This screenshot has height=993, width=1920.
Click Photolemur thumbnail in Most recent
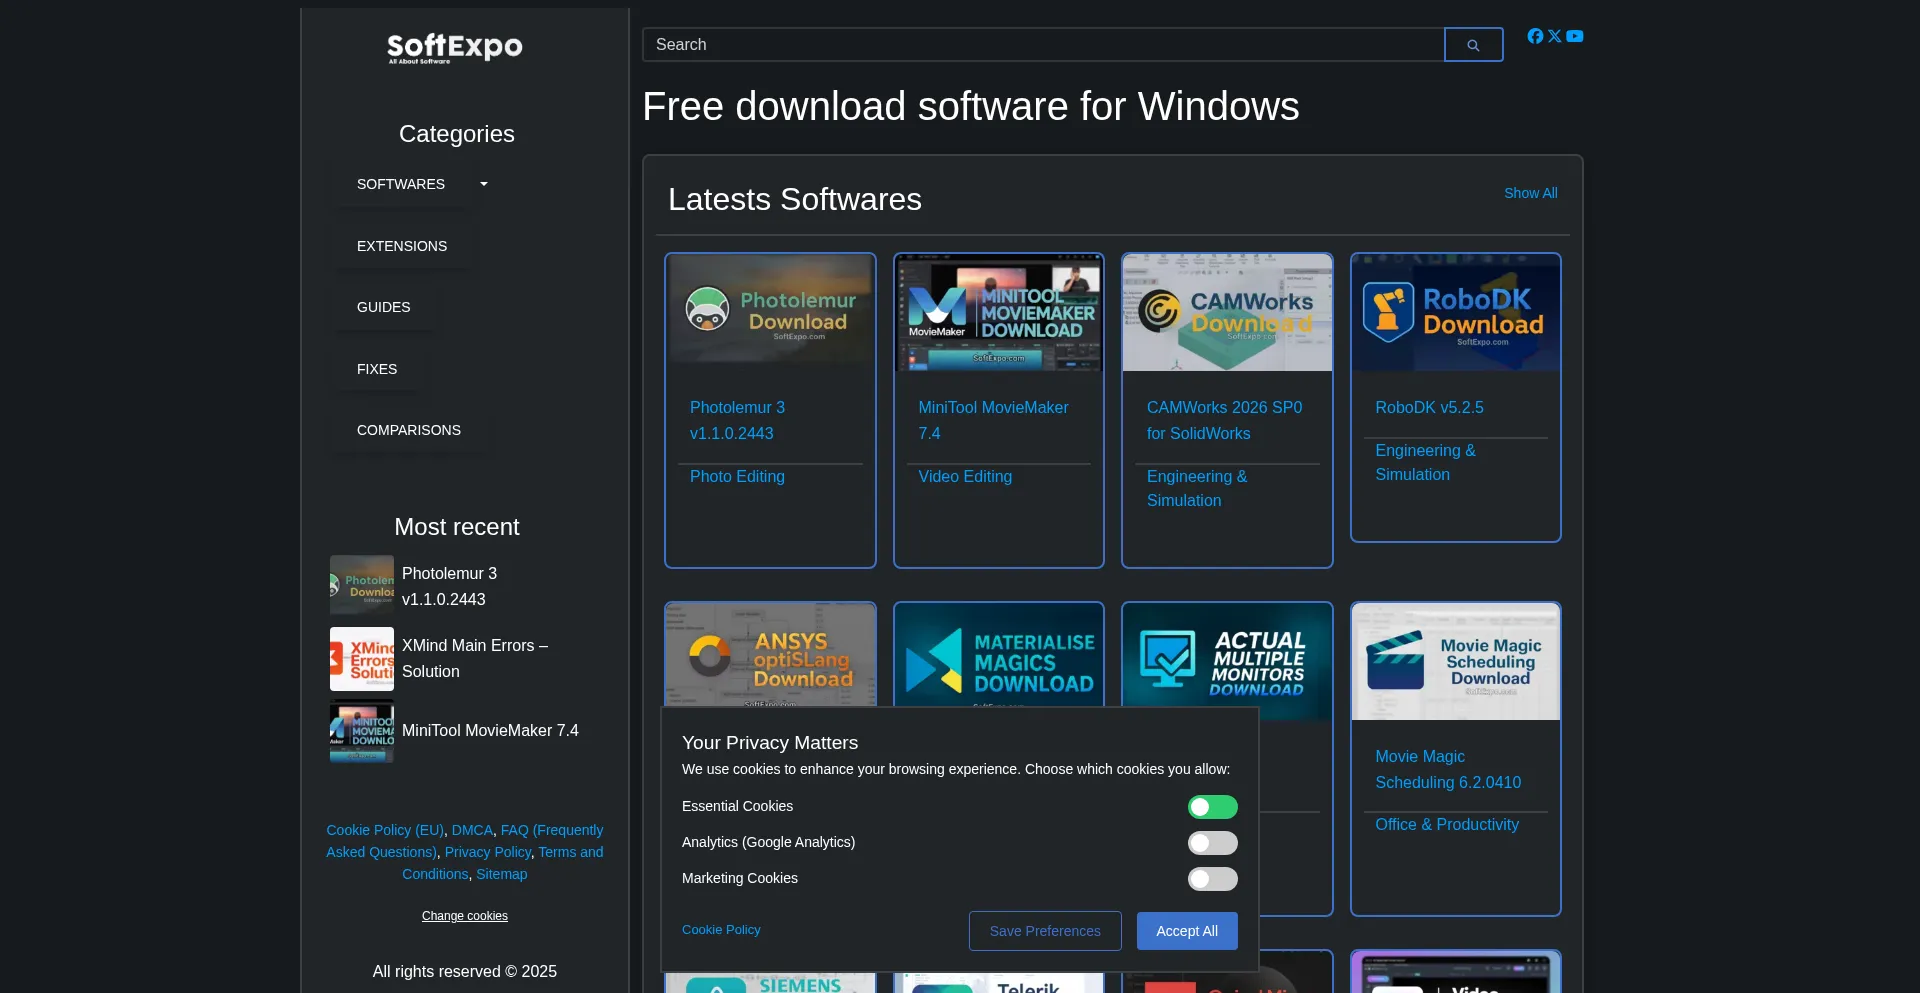point(362,585)
